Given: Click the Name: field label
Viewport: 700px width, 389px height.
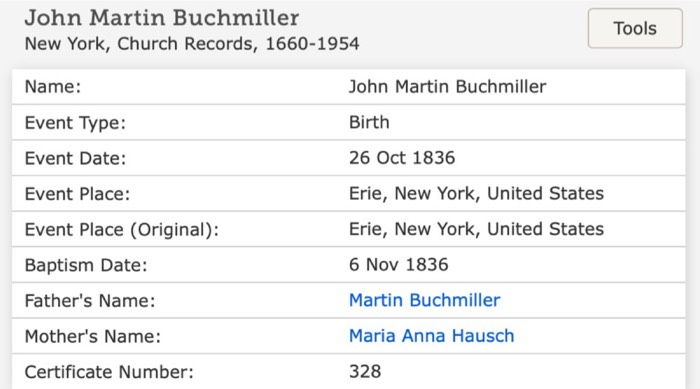Looking at the screenshot, I should pos(53,87).
